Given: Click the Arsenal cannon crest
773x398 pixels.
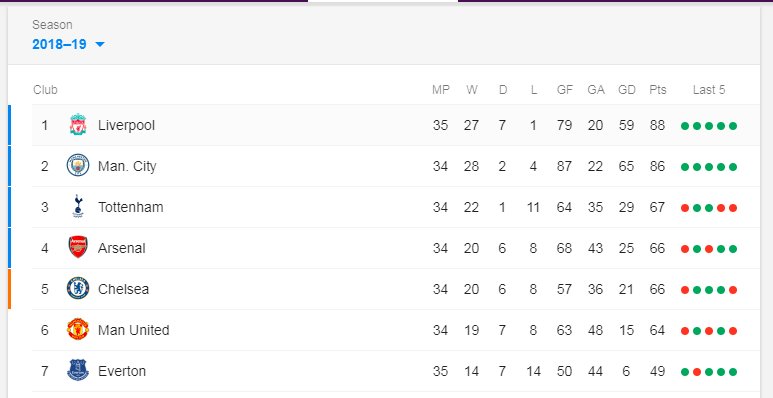Looking at the screenshot, I should [78, 248].
